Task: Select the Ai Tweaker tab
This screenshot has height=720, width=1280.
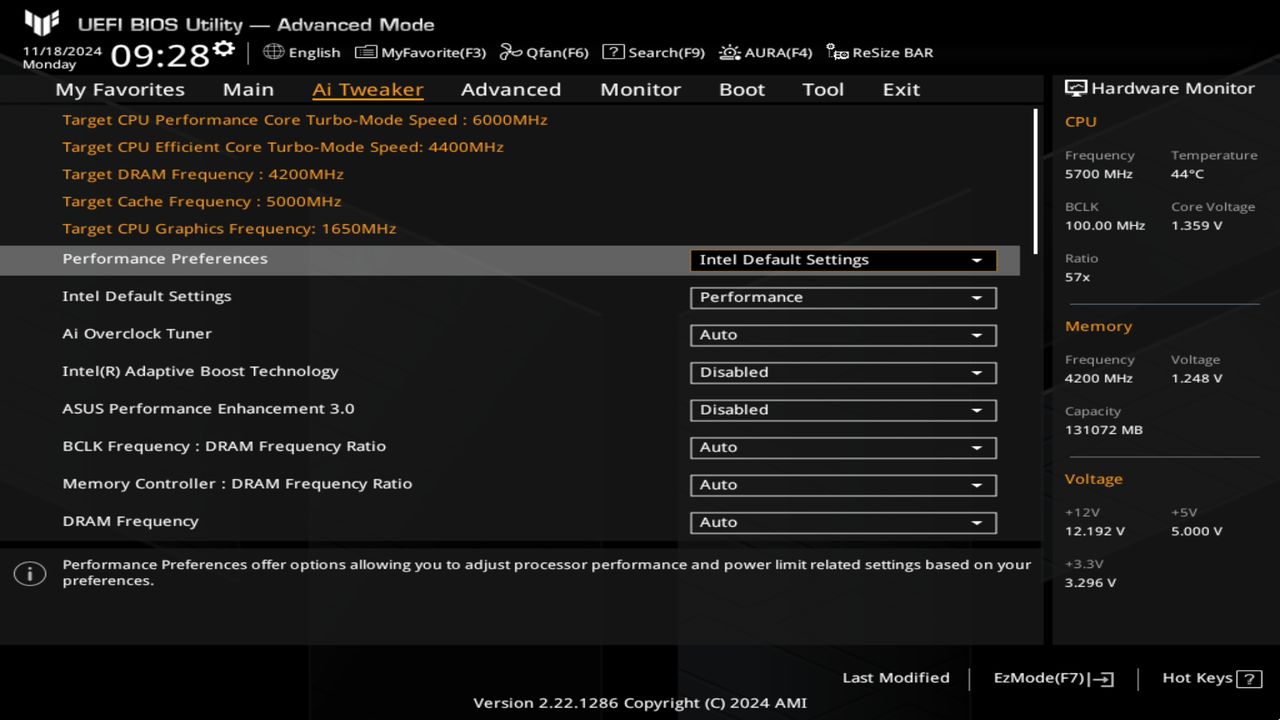Action: point(367,89)
